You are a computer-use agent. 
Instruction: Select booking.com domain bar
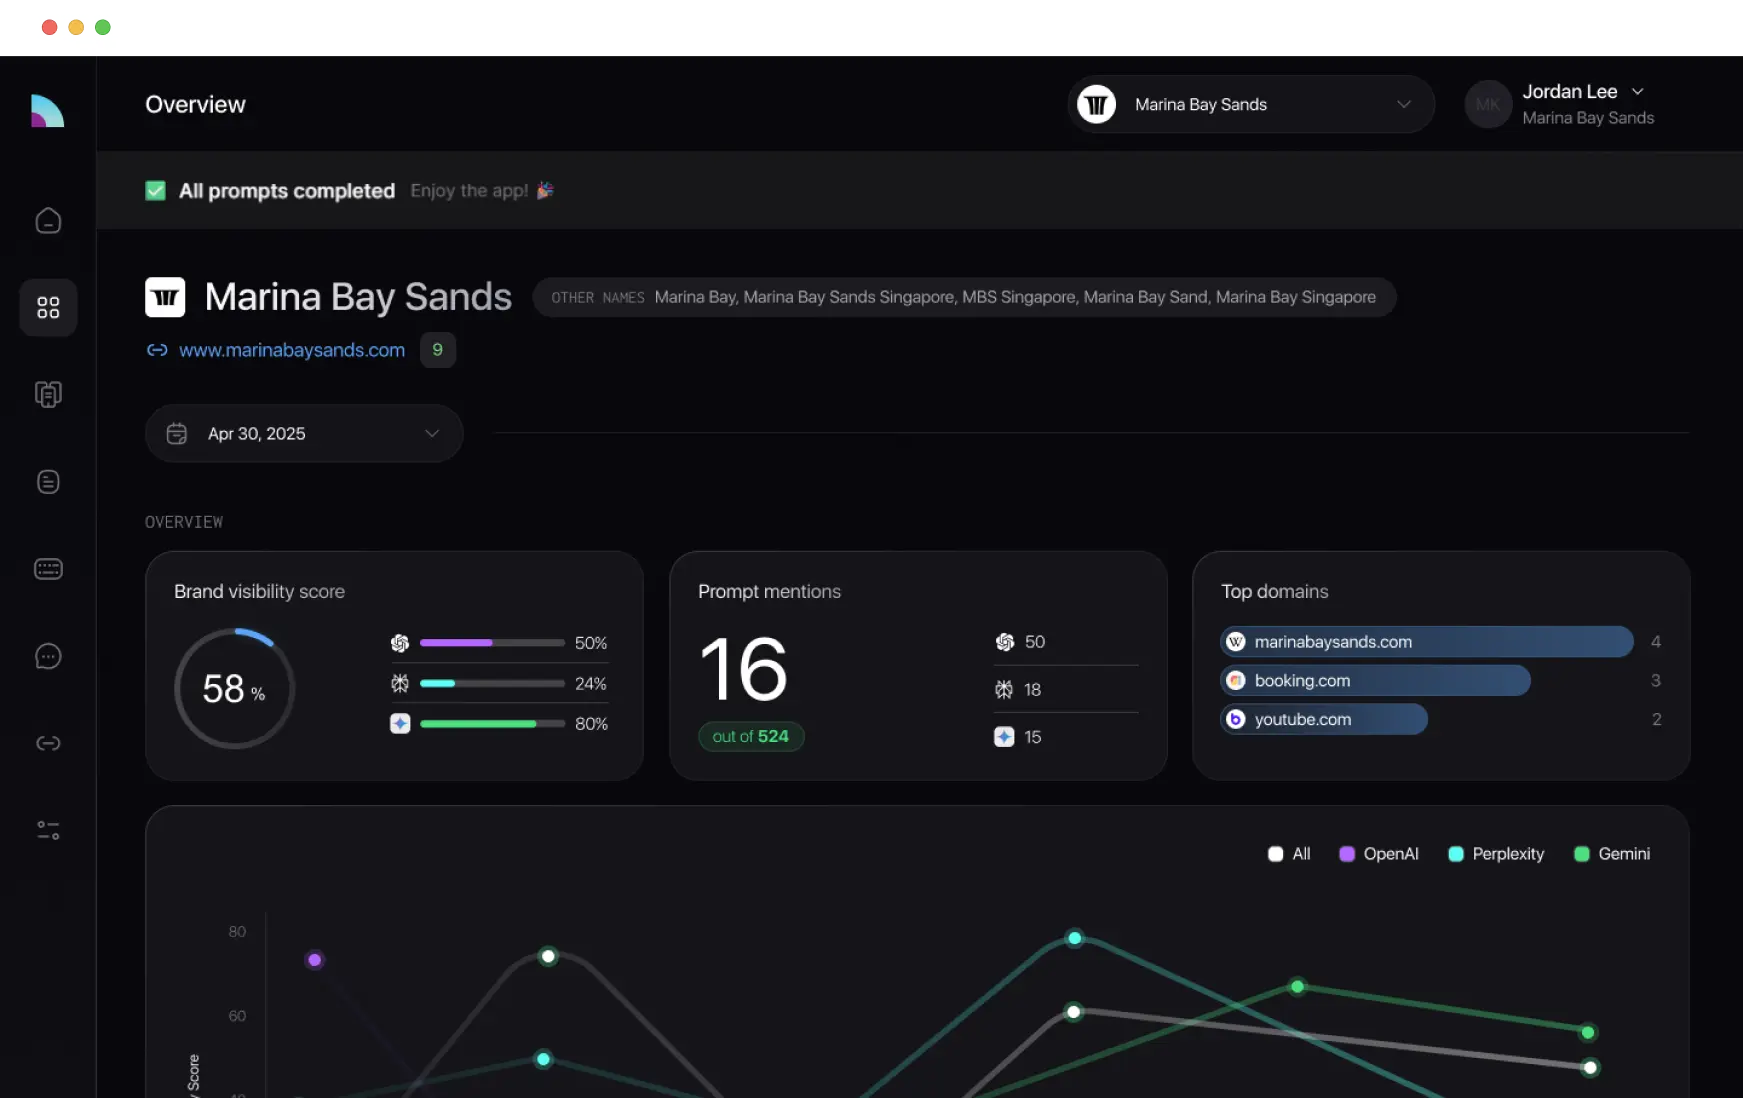pyautogui.click(x=1375, y=681)
